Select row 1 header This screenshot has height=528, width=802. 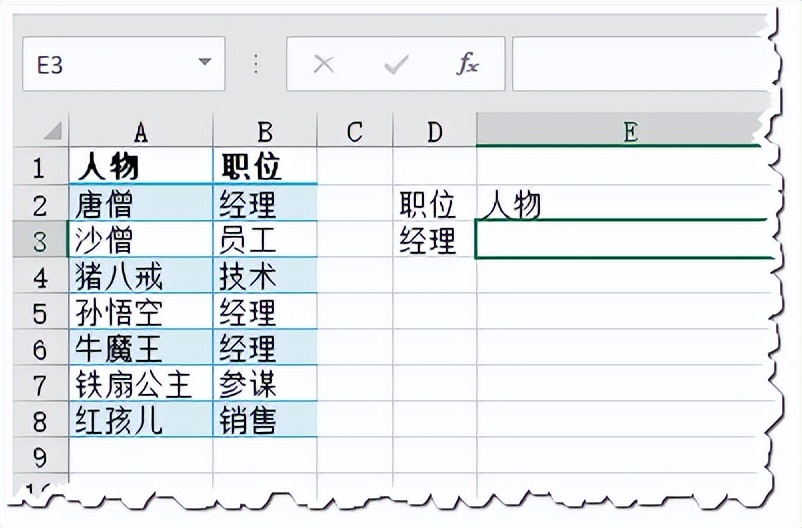pyautogui.click(x=40, y=167)
